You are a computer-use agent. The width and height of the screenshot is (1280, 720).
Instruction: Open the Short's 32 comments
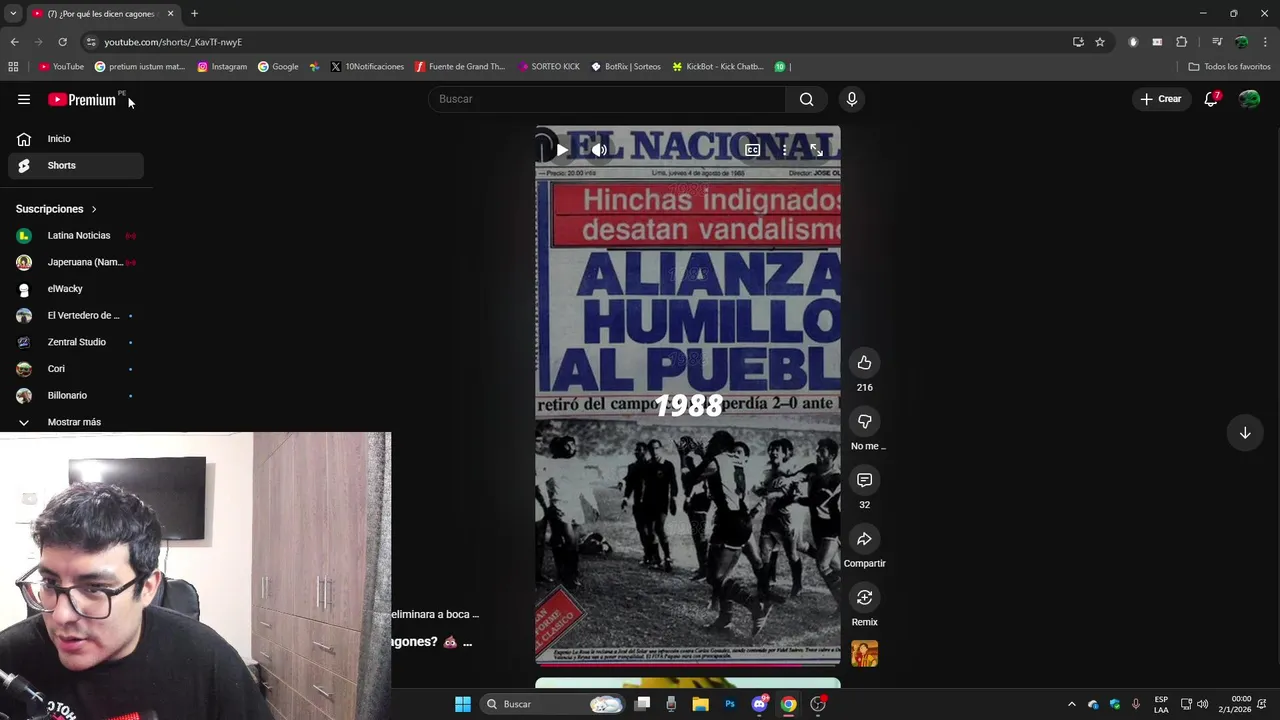(x=864, y=480)
